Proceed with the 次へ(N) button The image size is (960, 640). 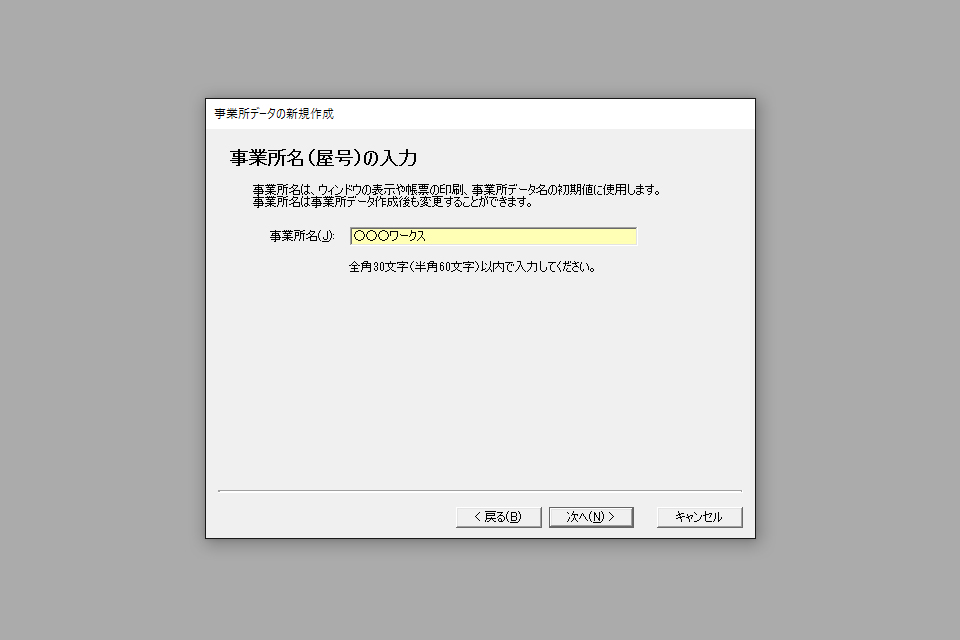pyautogui.click(x=591, y=517)
